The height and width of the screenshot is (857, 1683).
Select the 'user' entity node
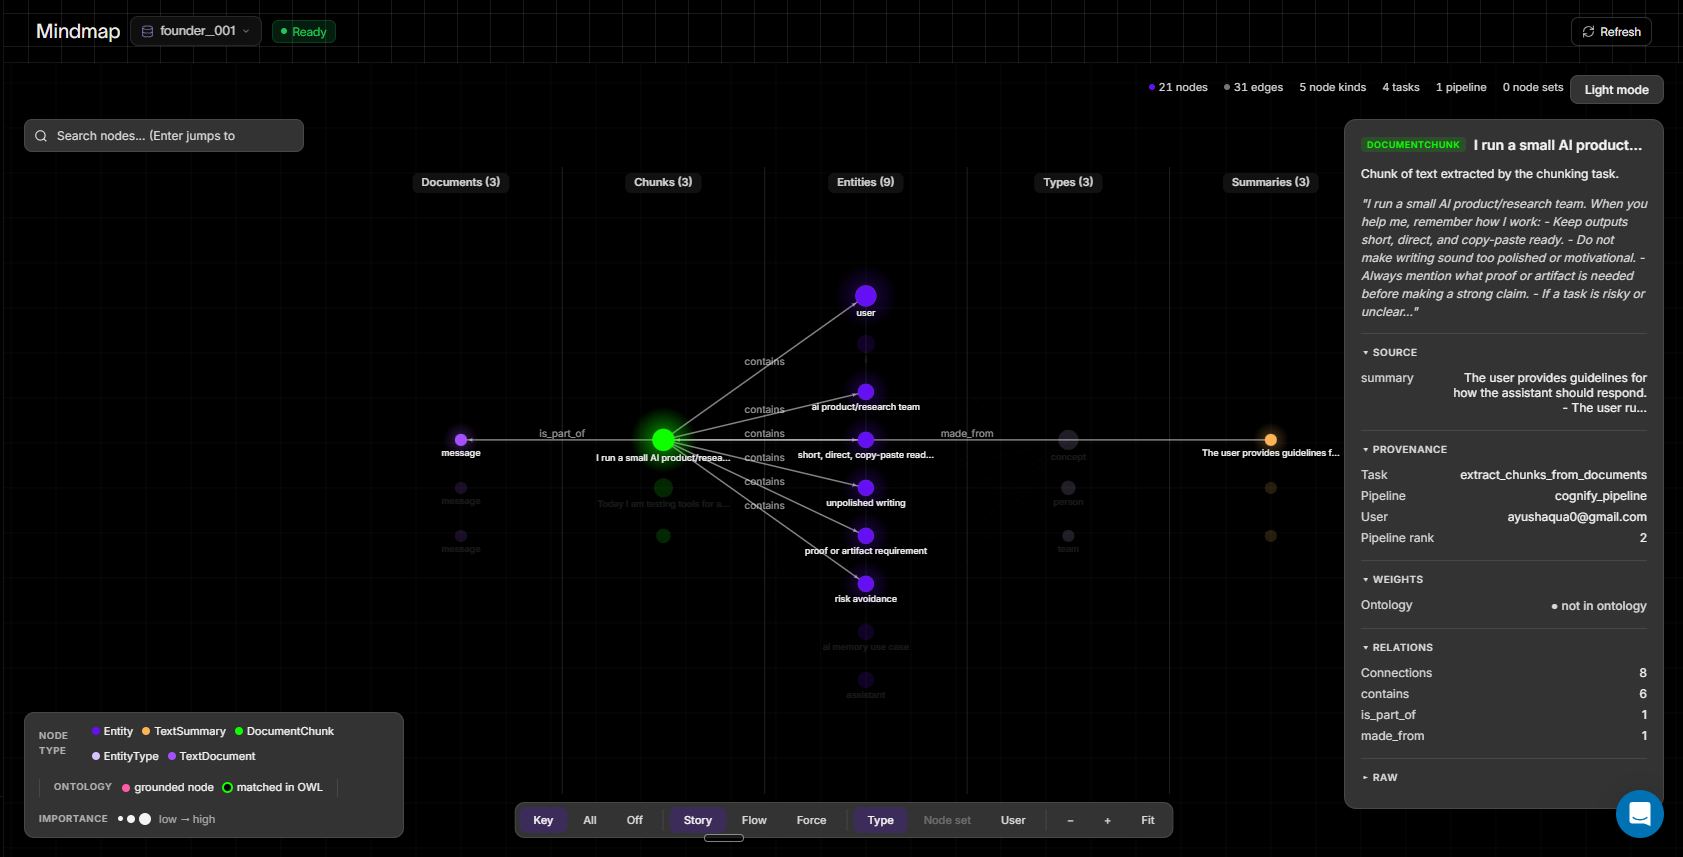[866, 296]
